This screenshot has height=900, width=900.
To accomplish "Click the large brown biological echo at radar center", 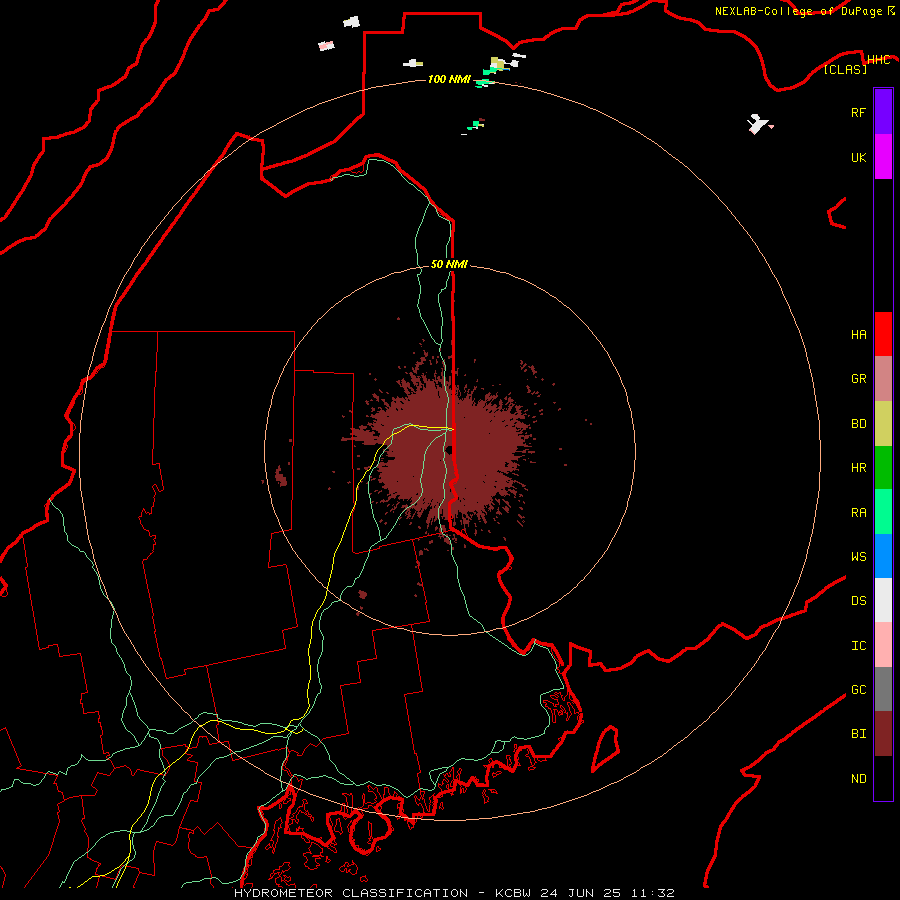I will 451,453.
